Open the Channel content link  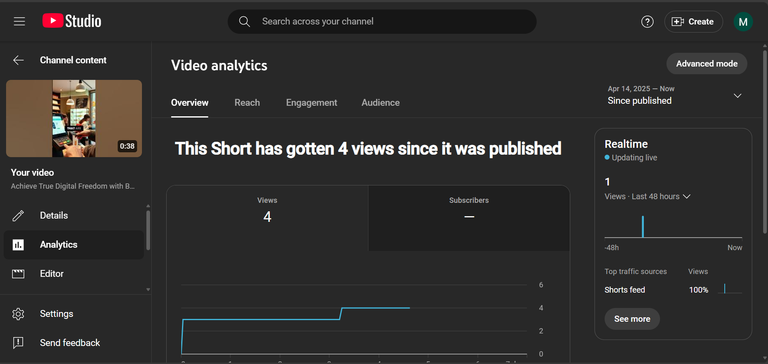click(x=73, y=60)
